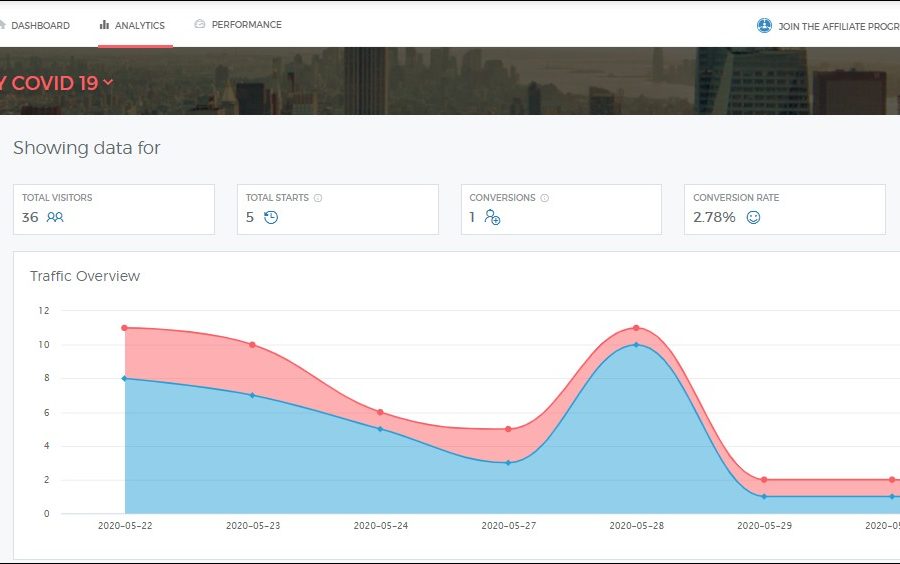Click info icon beside Total Starts
Viewport: 900px width, 564px height.
pyautogui.click(x=318, y=198)
